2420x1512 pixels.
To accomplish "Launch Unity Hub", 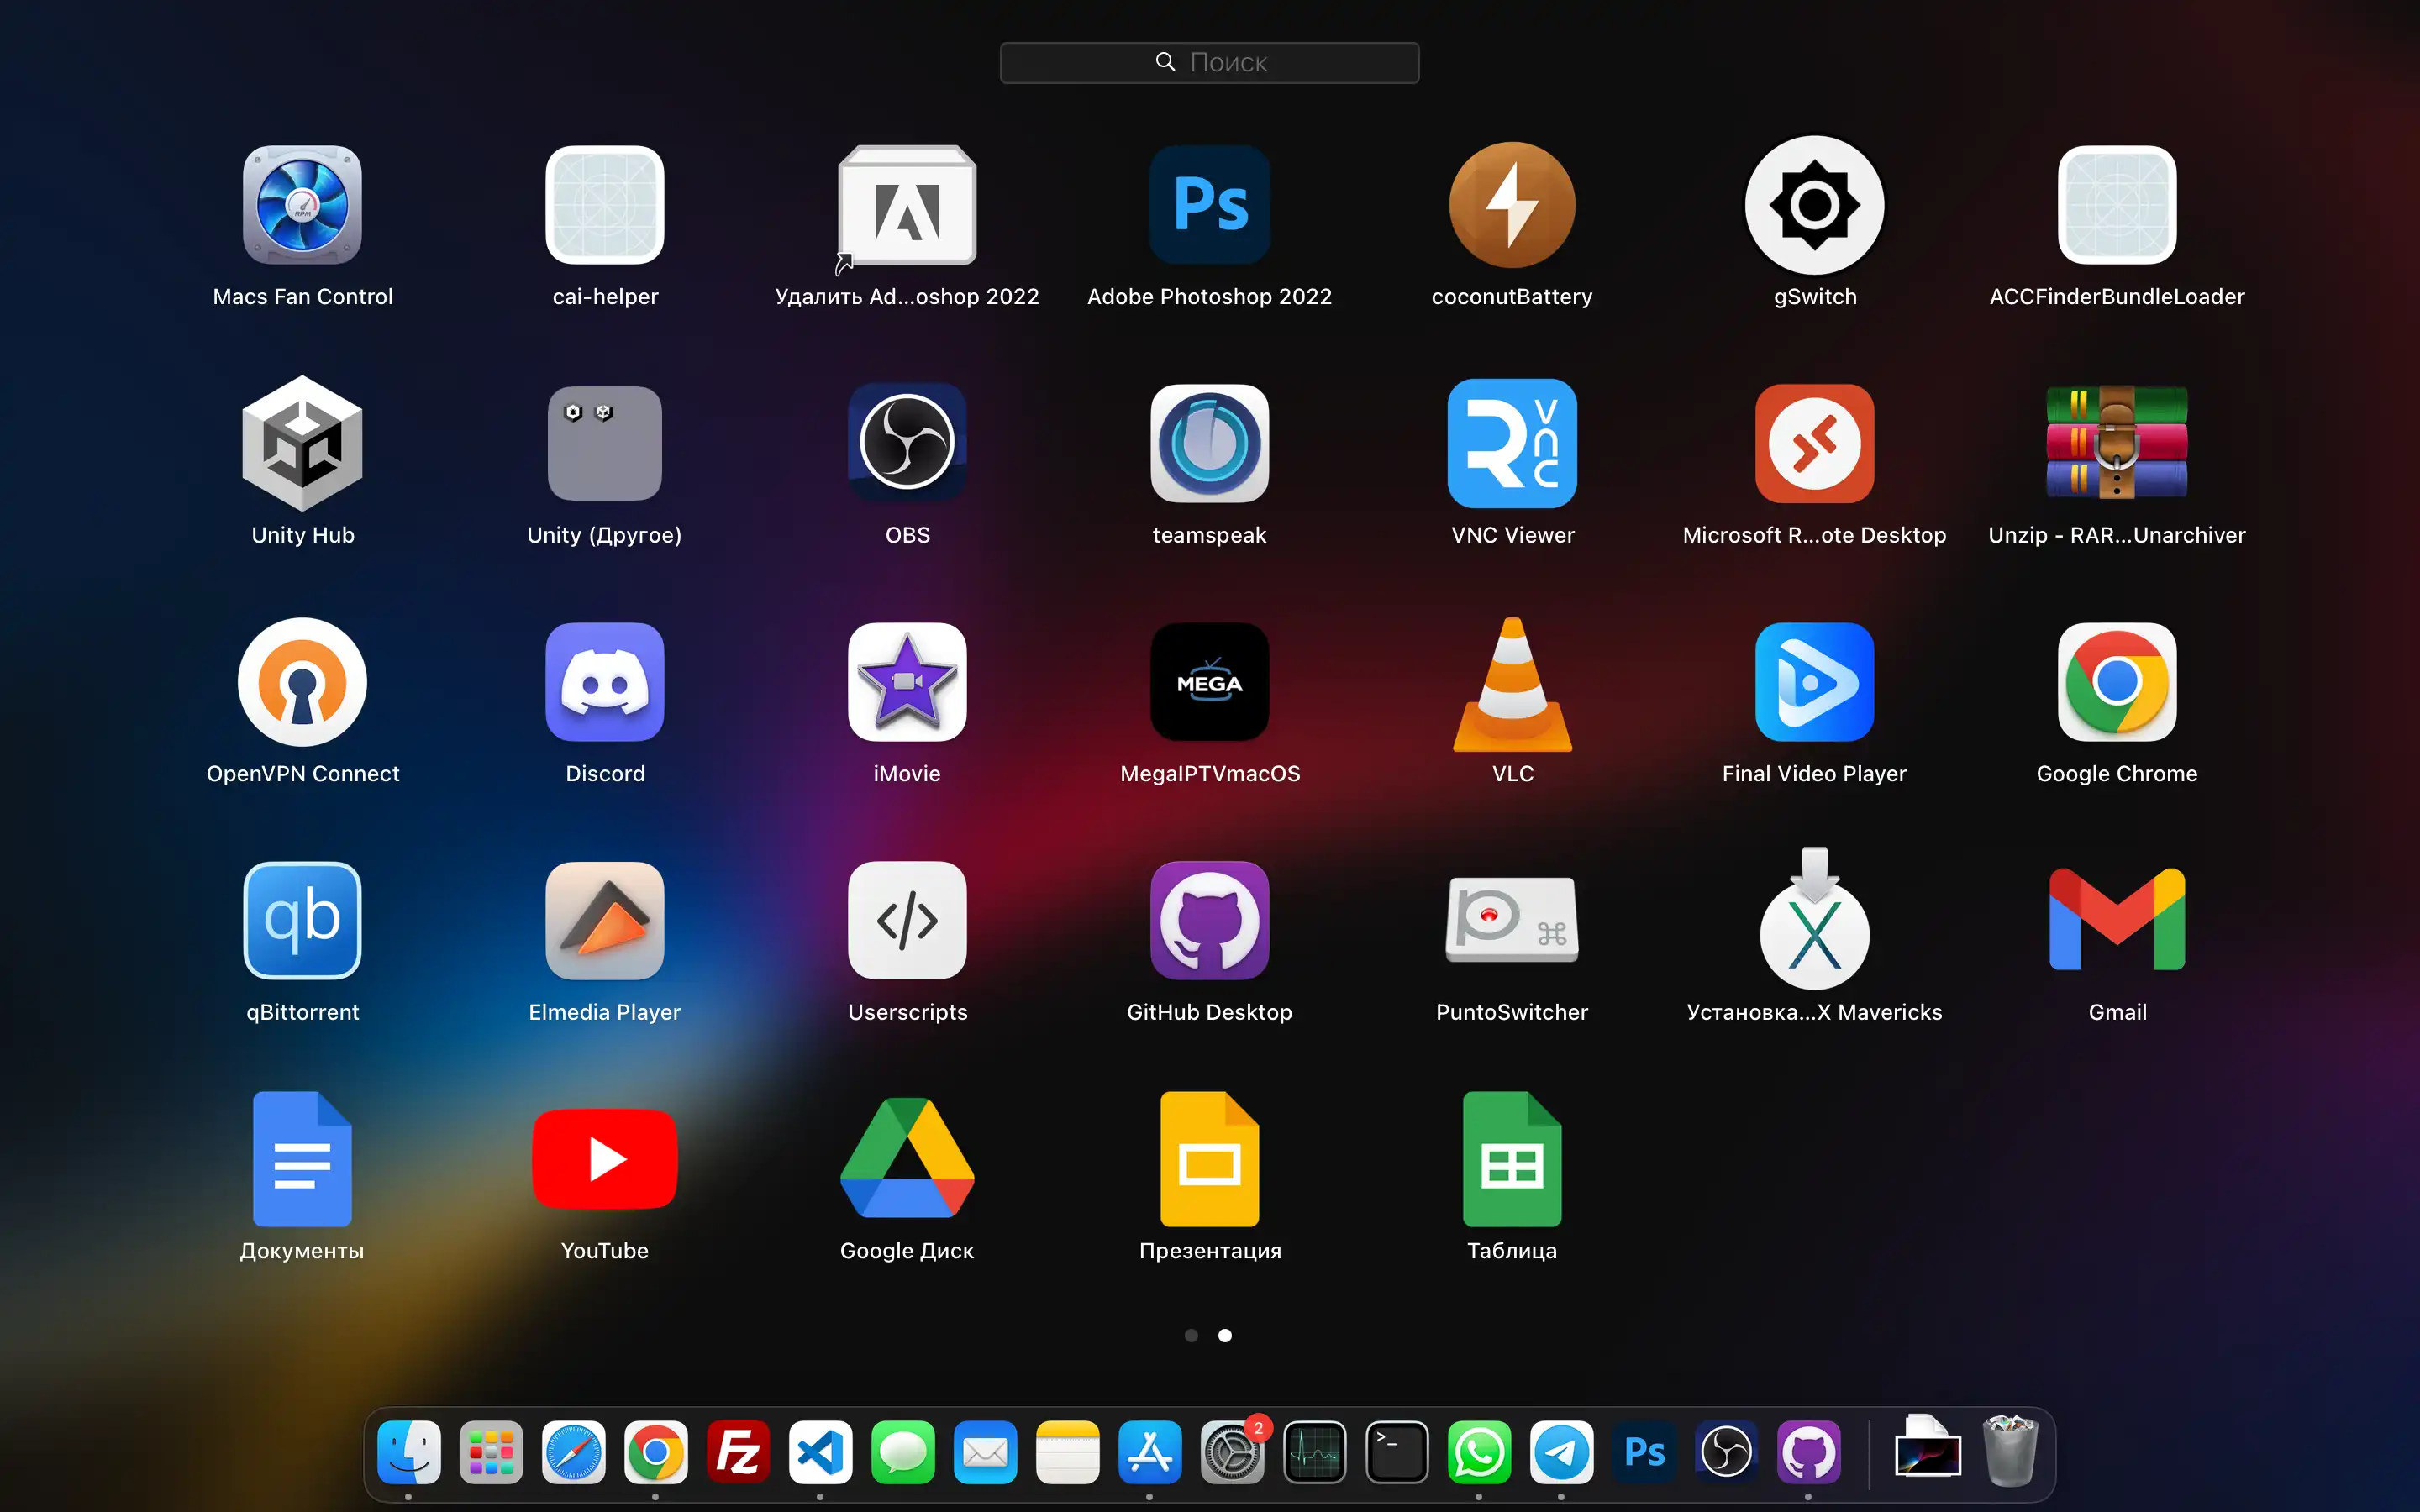I will point(302,443).
